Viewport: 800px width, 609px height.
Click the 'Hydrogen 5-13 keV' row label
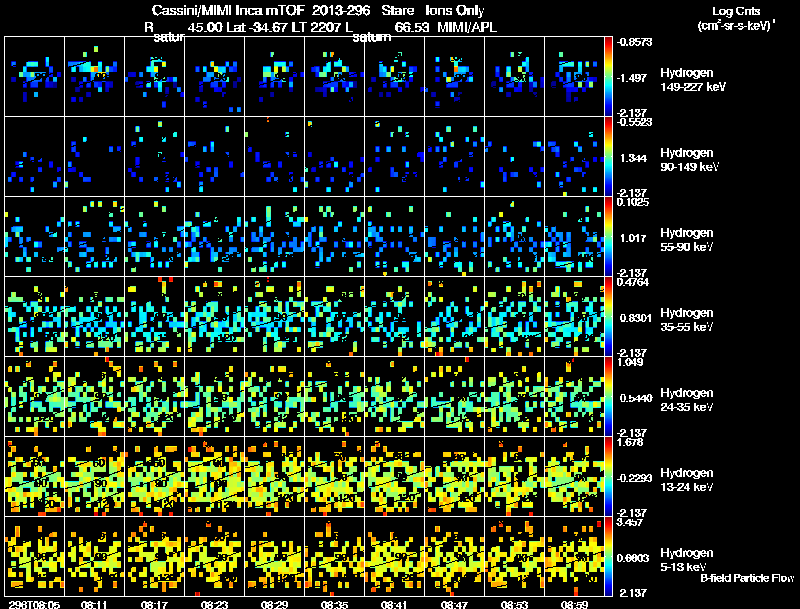pos(687,560)
